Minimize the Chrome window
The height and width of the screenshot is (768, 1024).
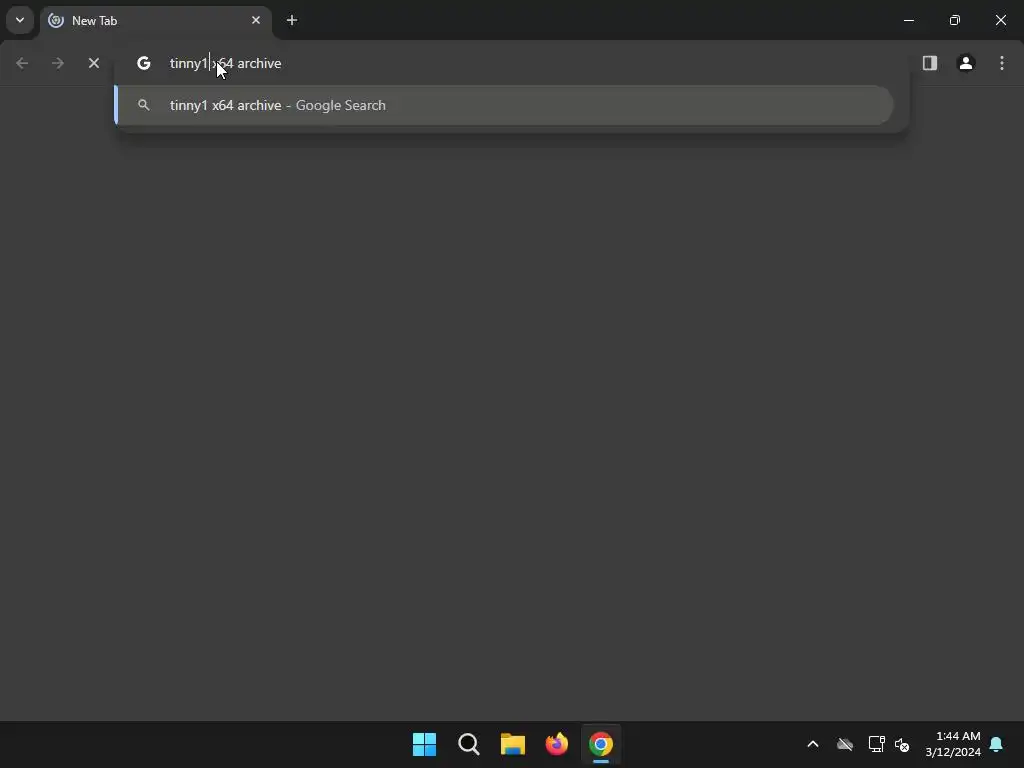[908, 20]
